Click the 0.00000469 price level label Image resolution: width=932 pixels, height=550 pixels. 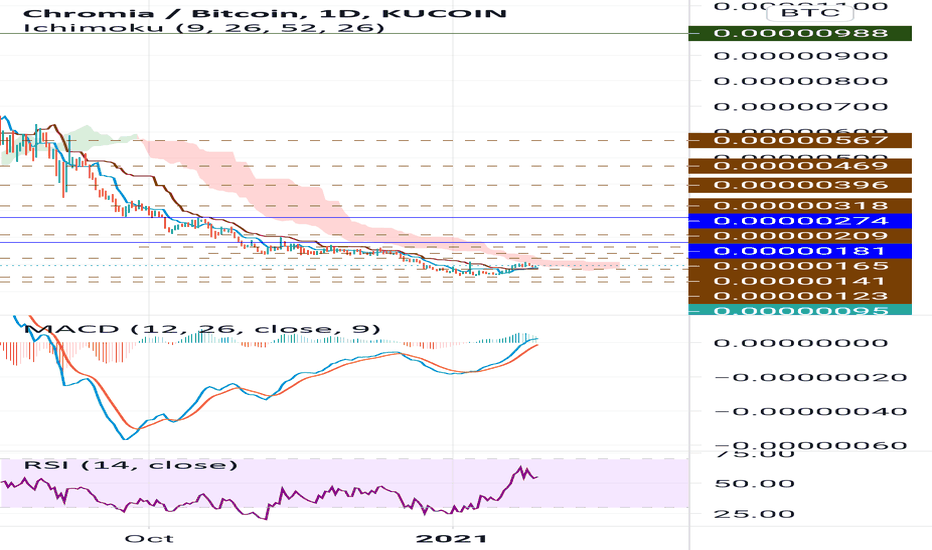800,166
